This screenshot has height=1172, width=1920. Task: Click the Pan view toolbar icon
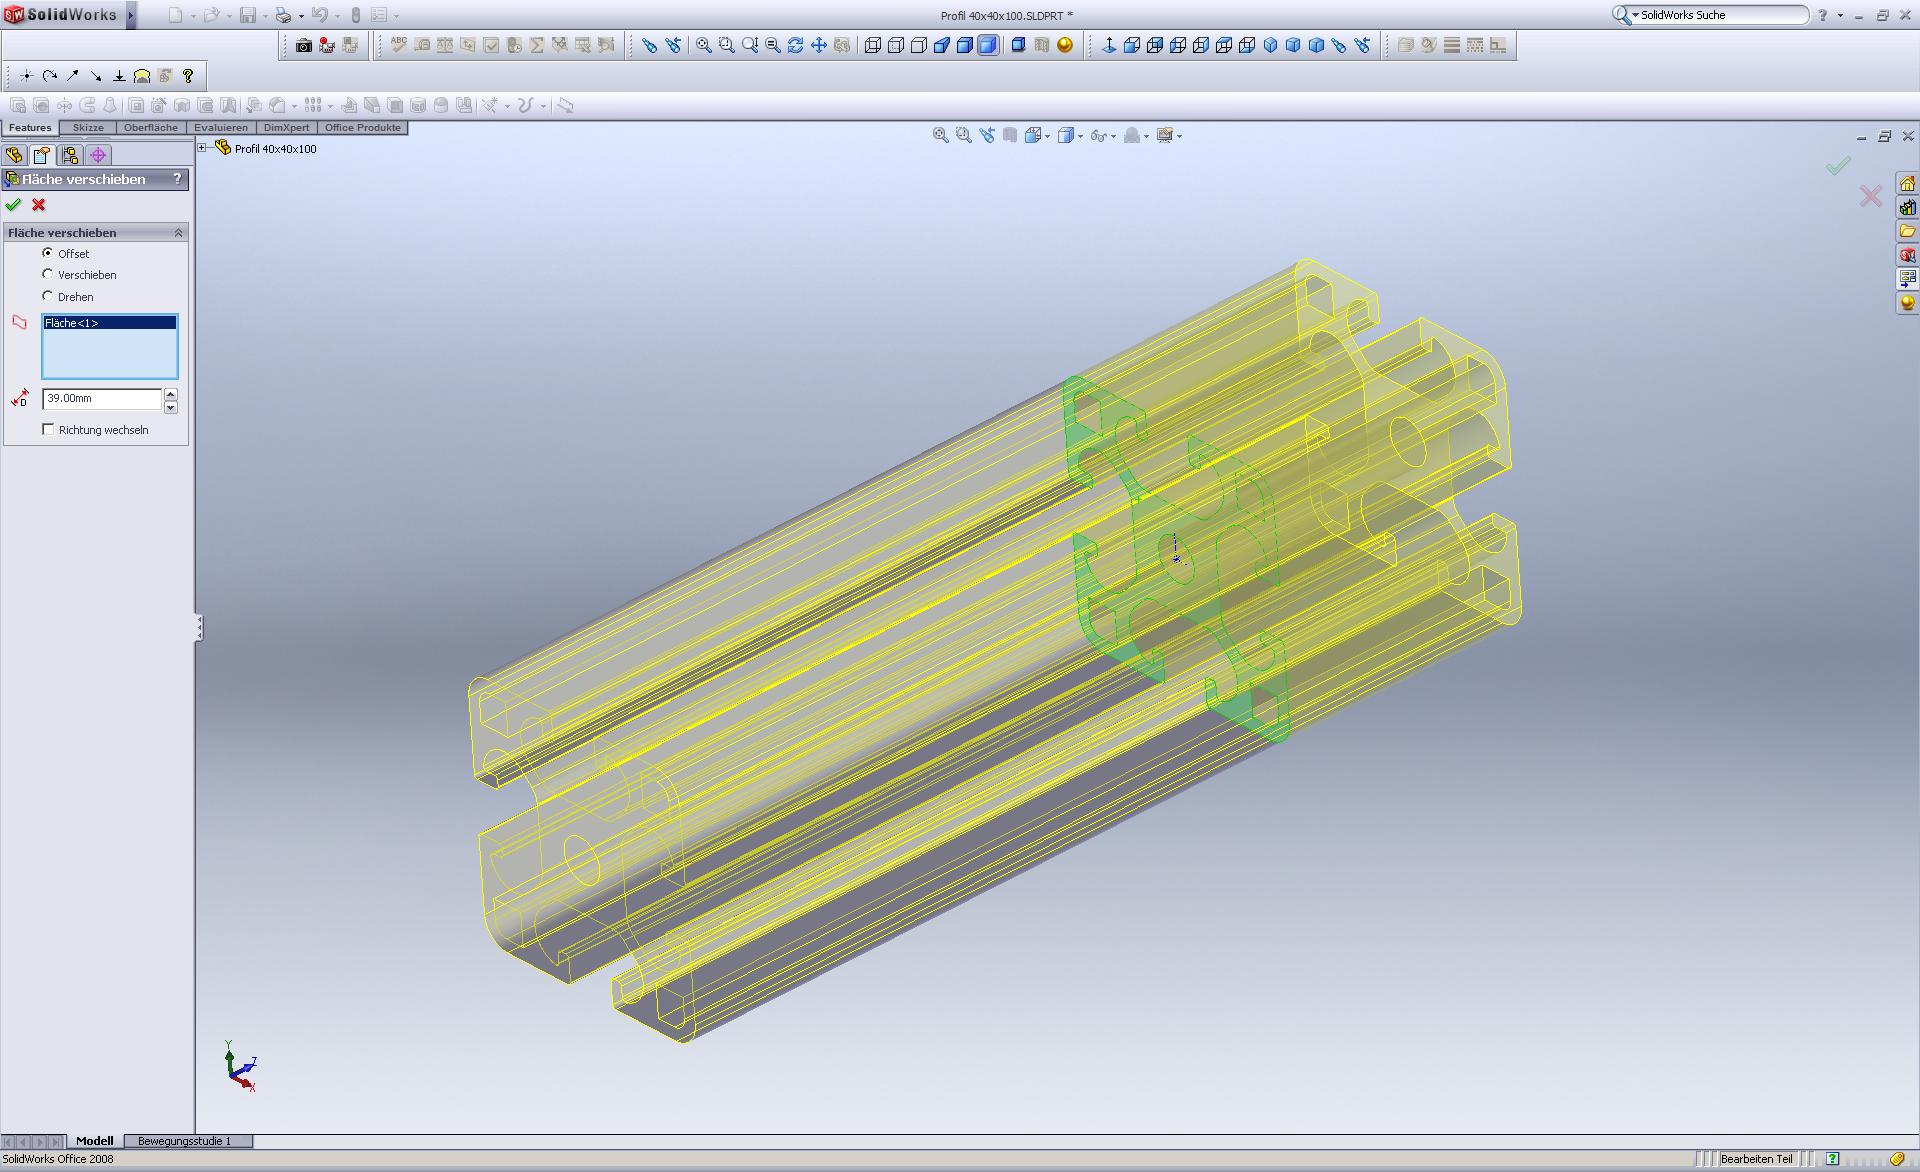pos(819,45)
